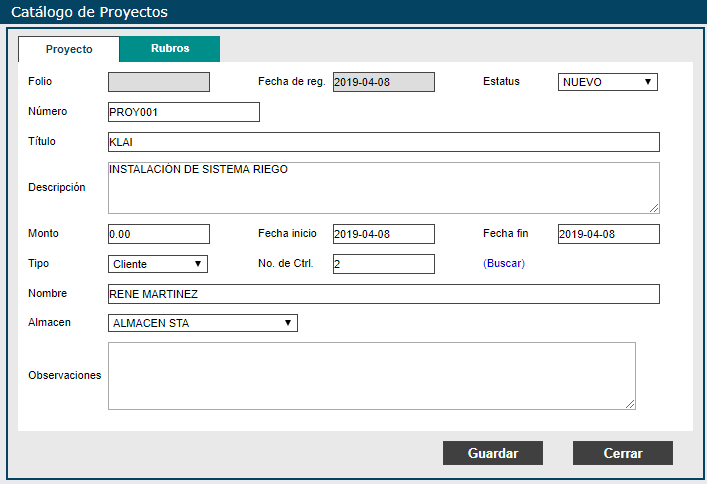Screen dimensions: 707x484
Task: Select the Proyecto tab
Action: (69, 49)
